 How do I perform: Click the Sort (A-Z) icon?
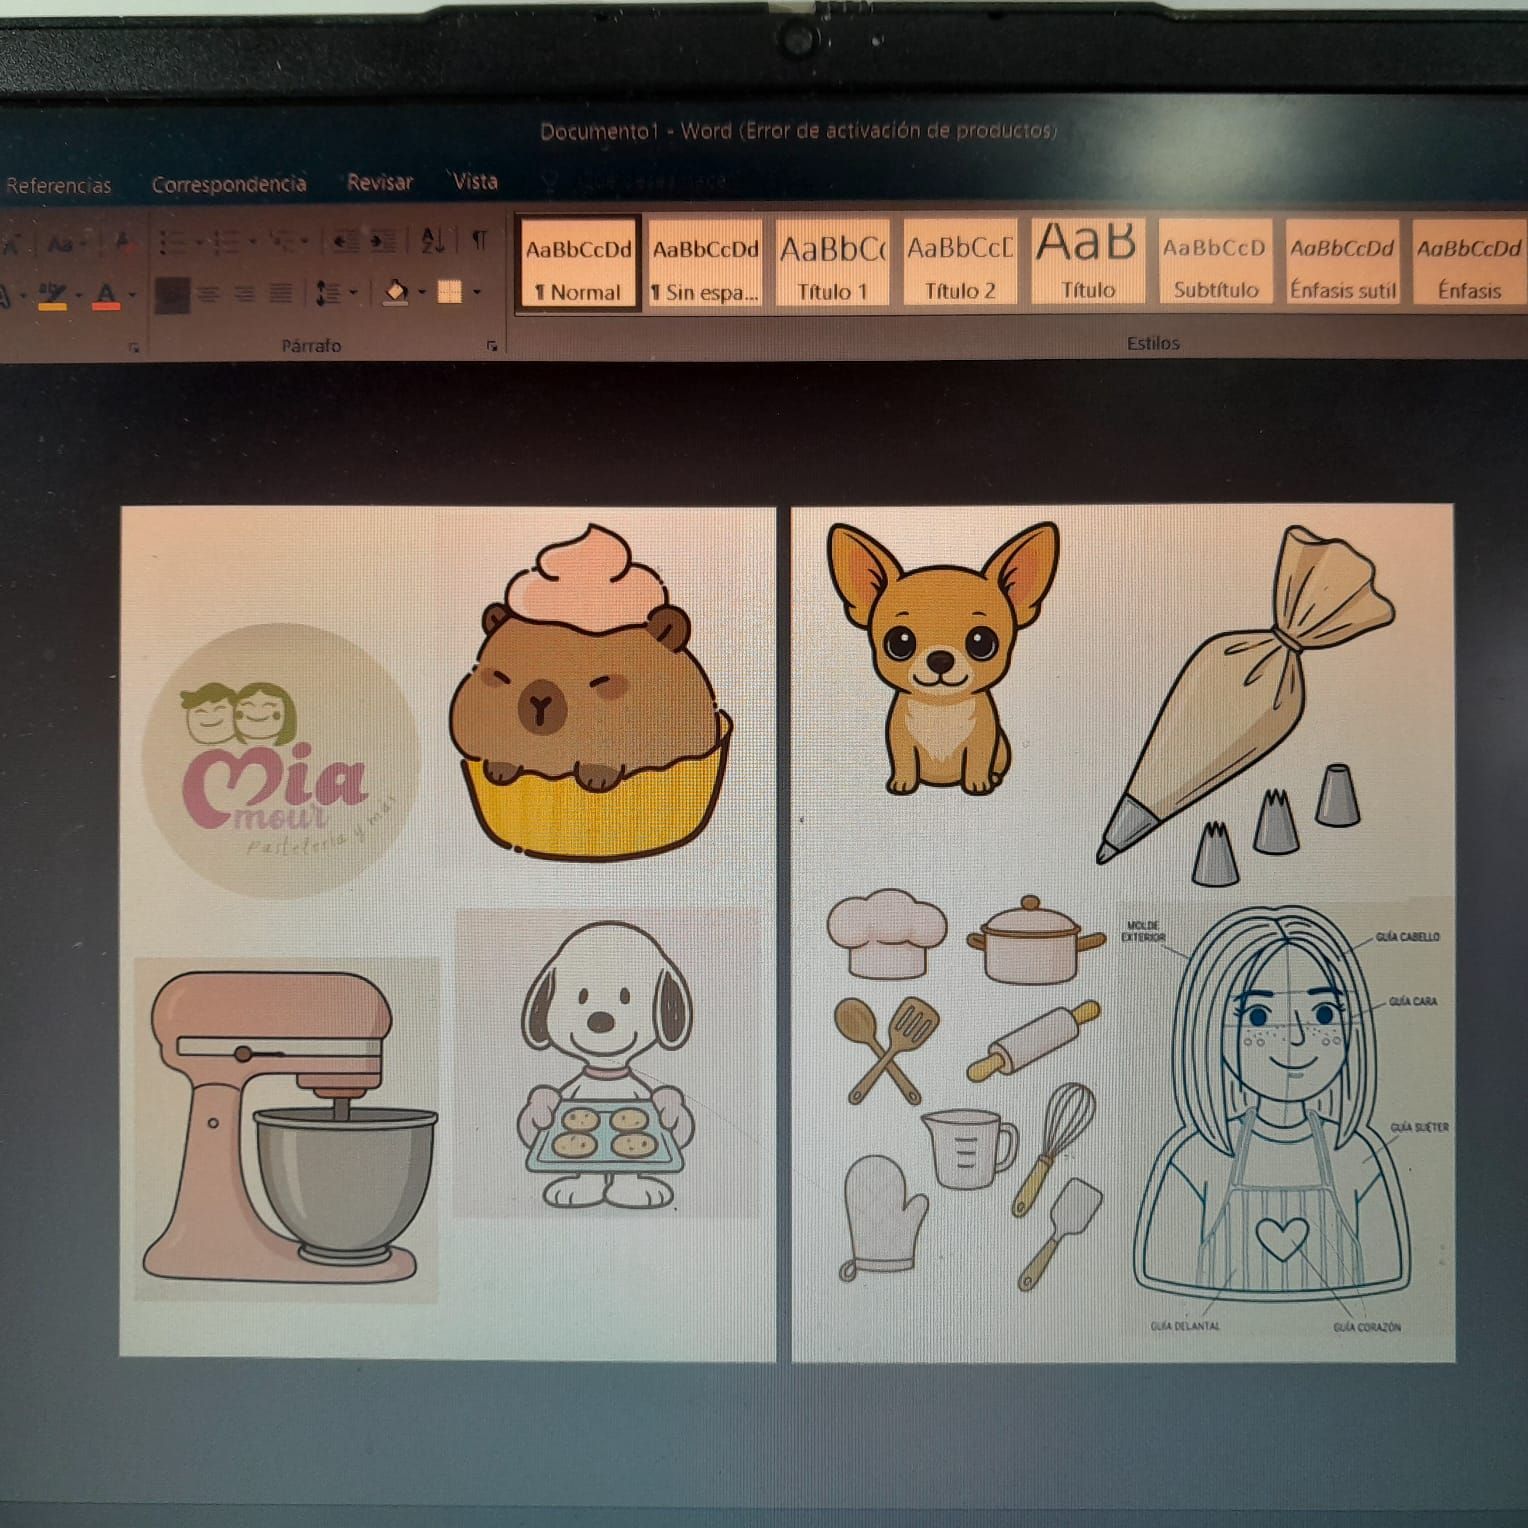tap(433, 240)
